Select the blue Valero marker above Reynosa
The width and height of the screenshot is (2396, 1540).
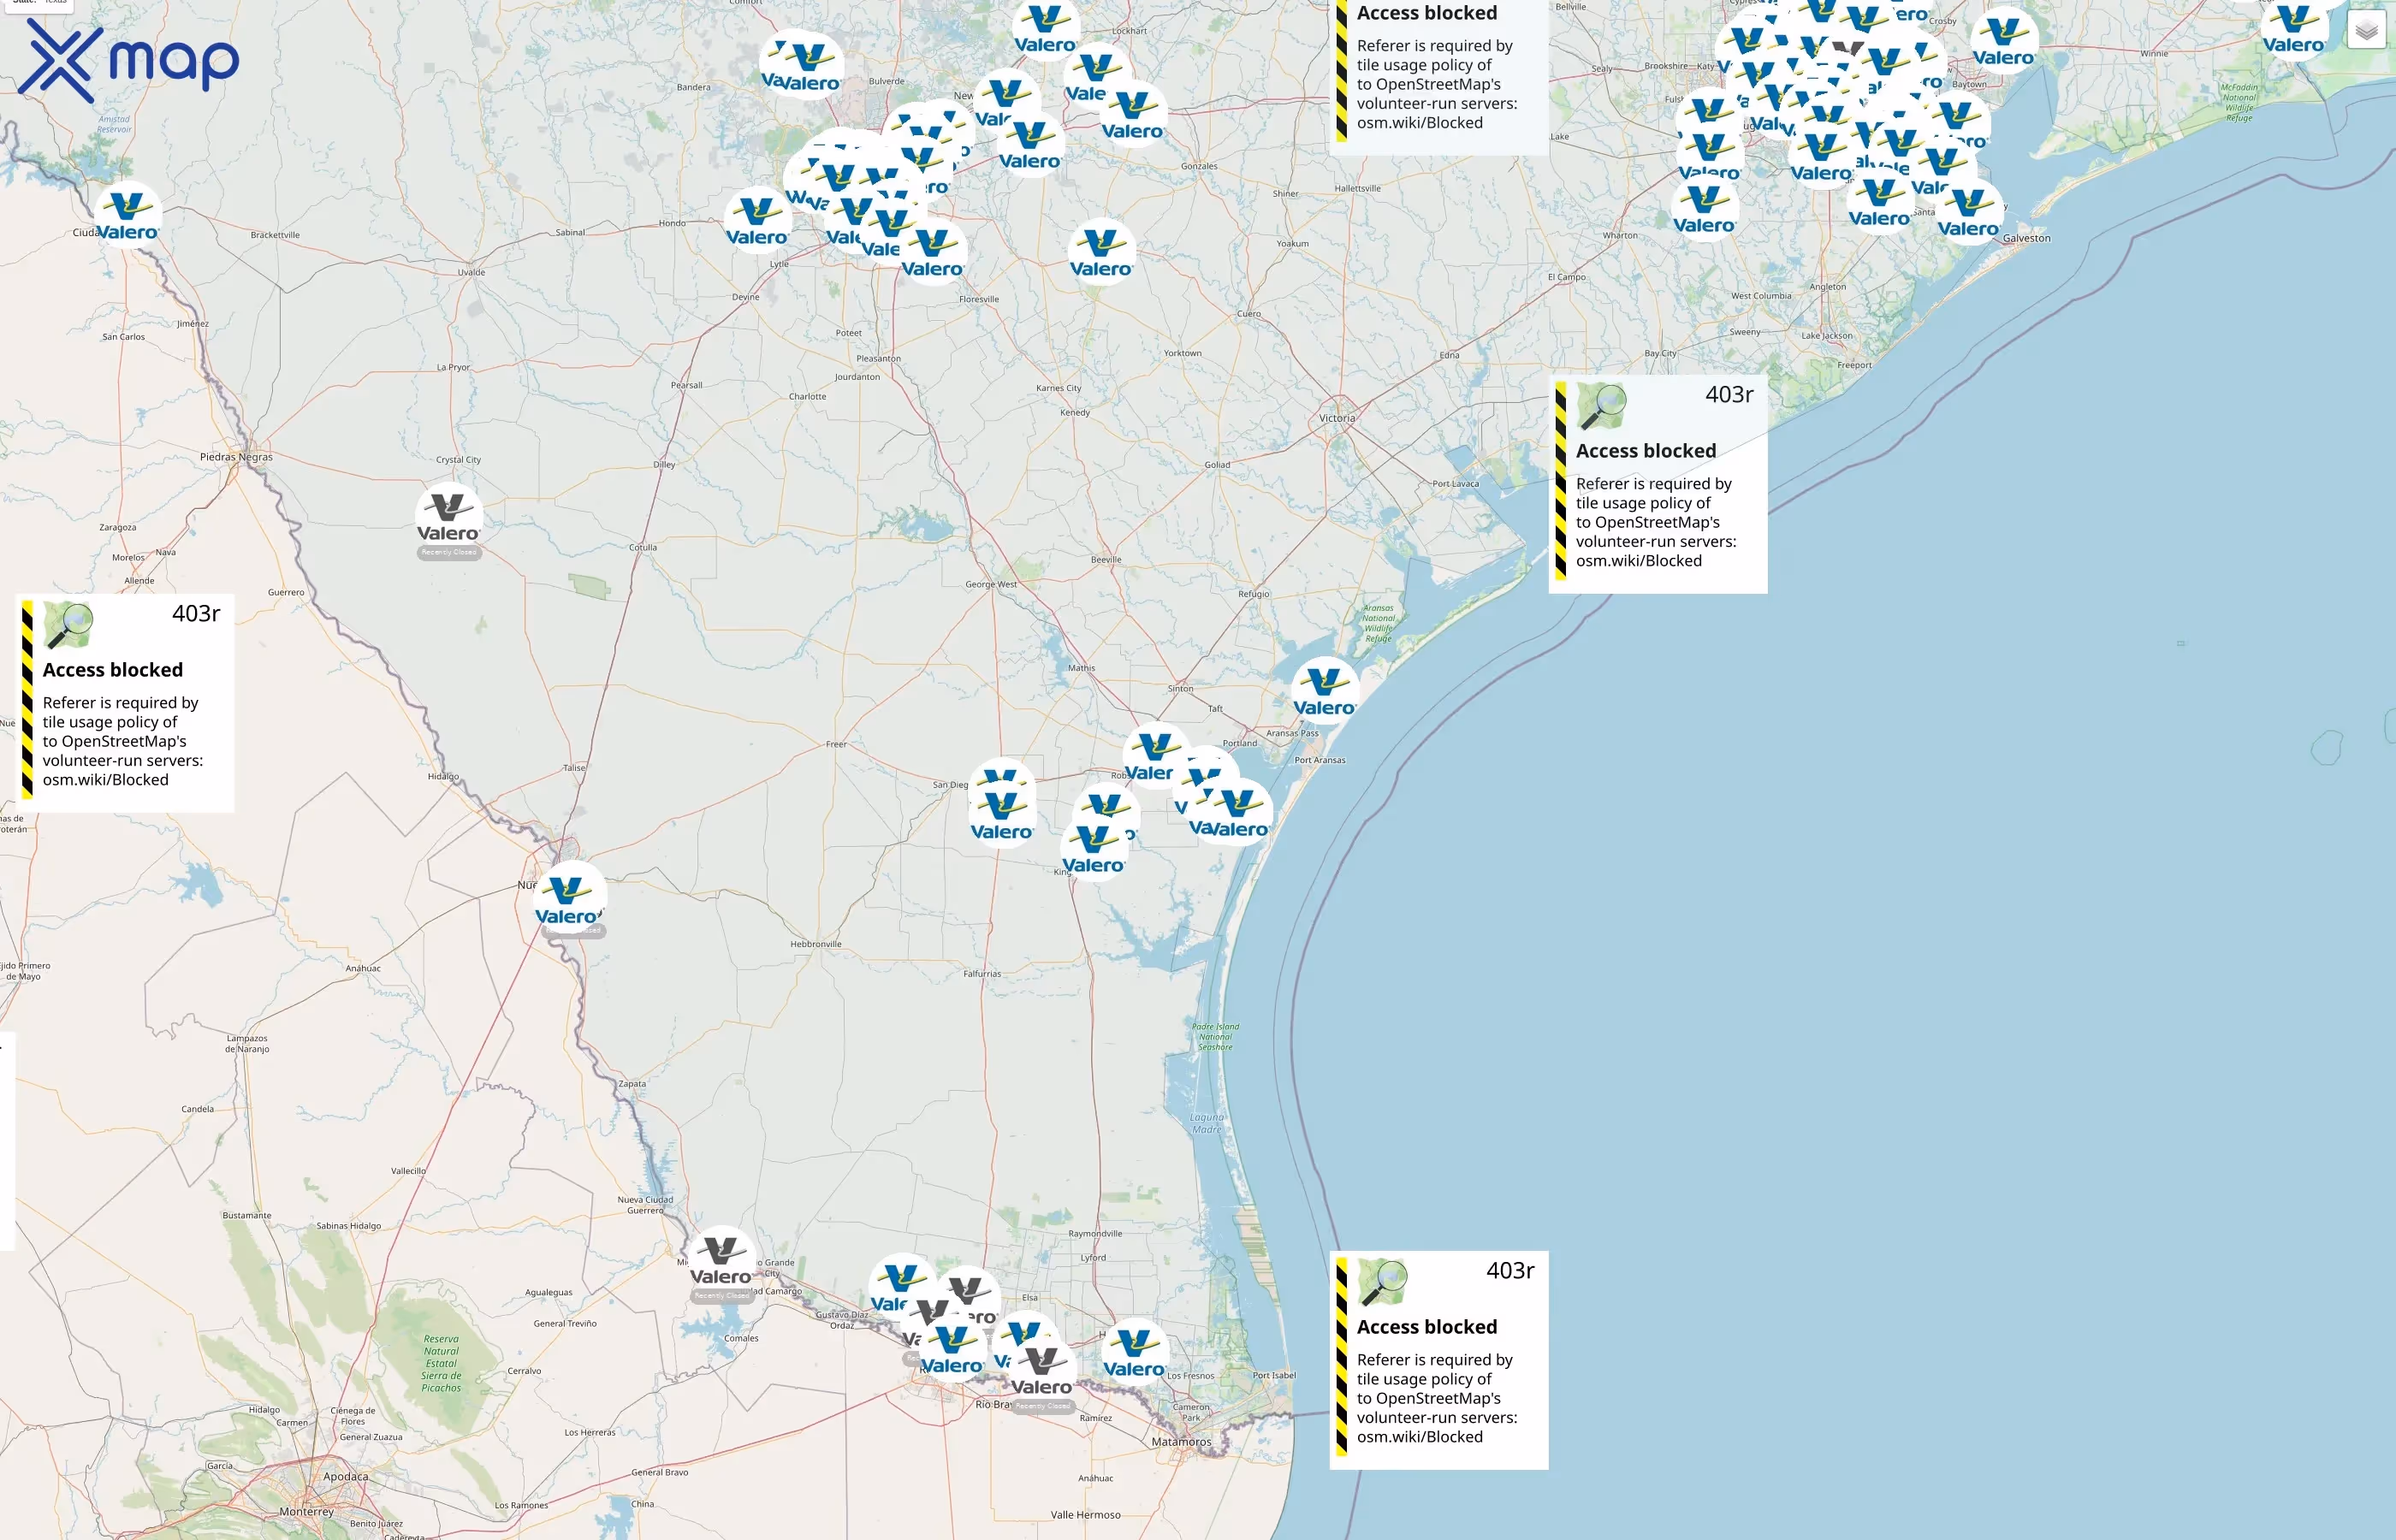pyautogui.click(x=952, y=1349)
